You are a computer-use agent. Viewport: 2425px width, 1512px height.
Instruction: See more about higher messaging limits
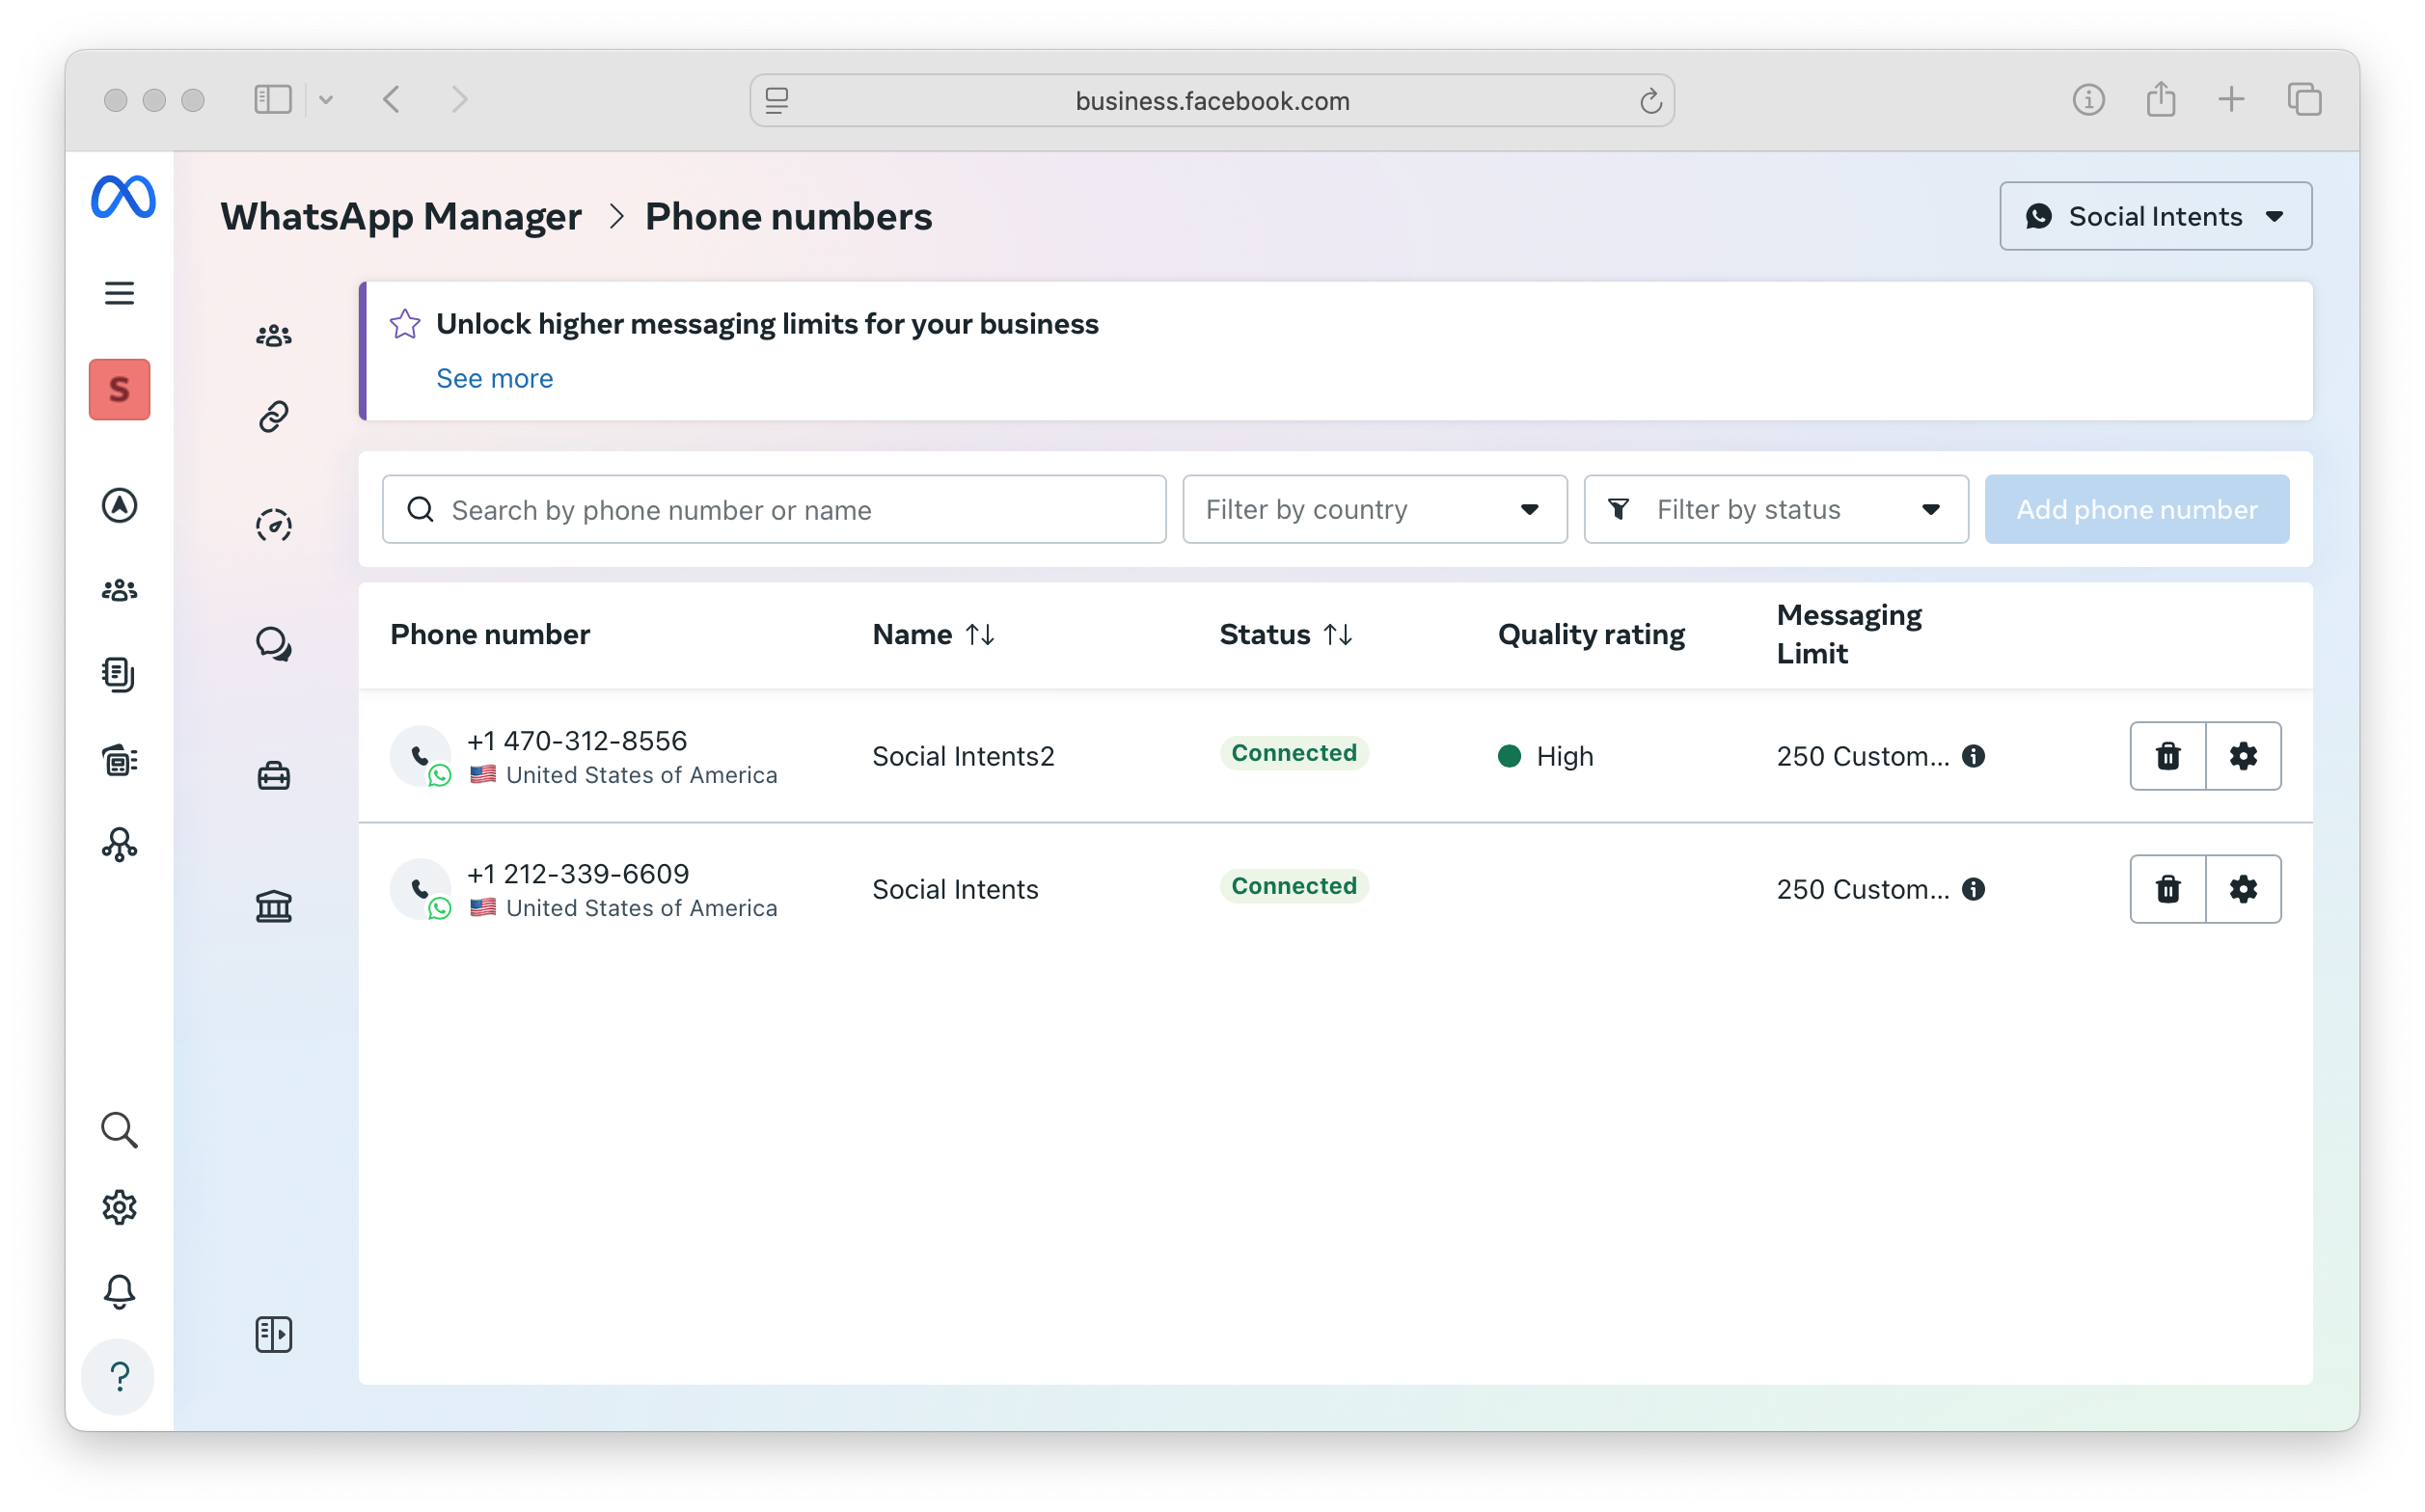(x=494, y=378)
